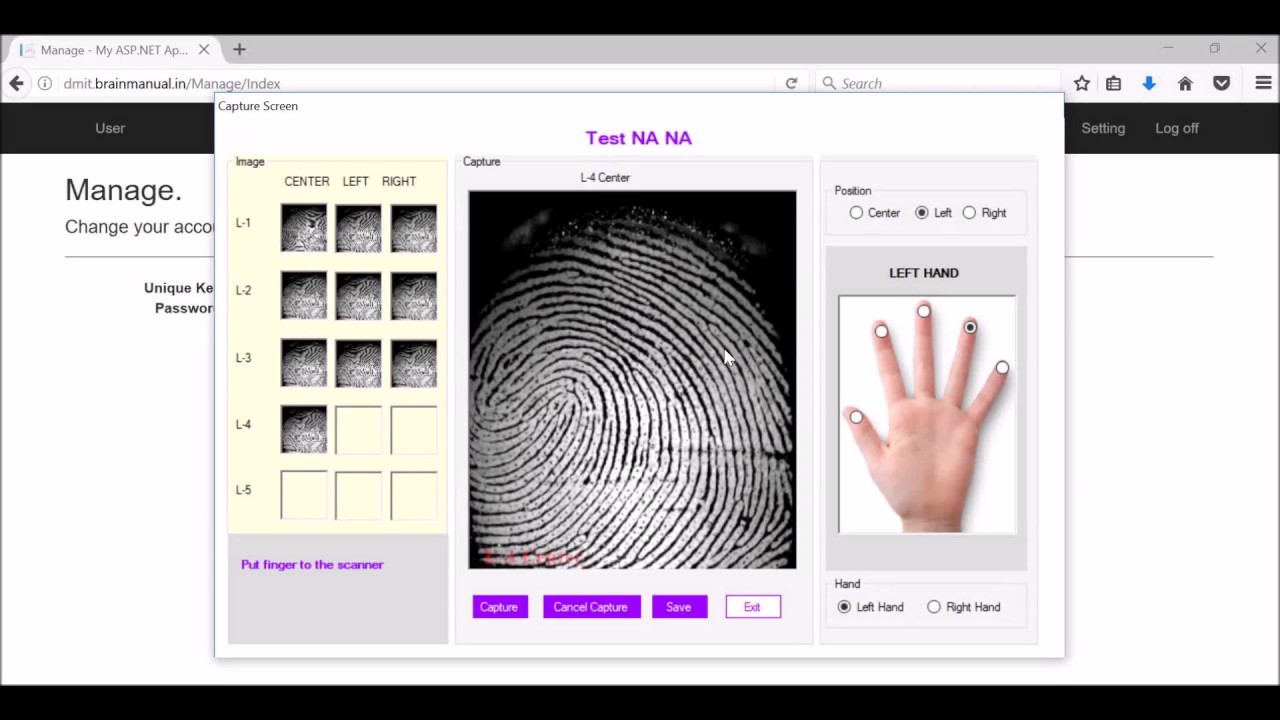Open a new tab with plus icon

239,49
